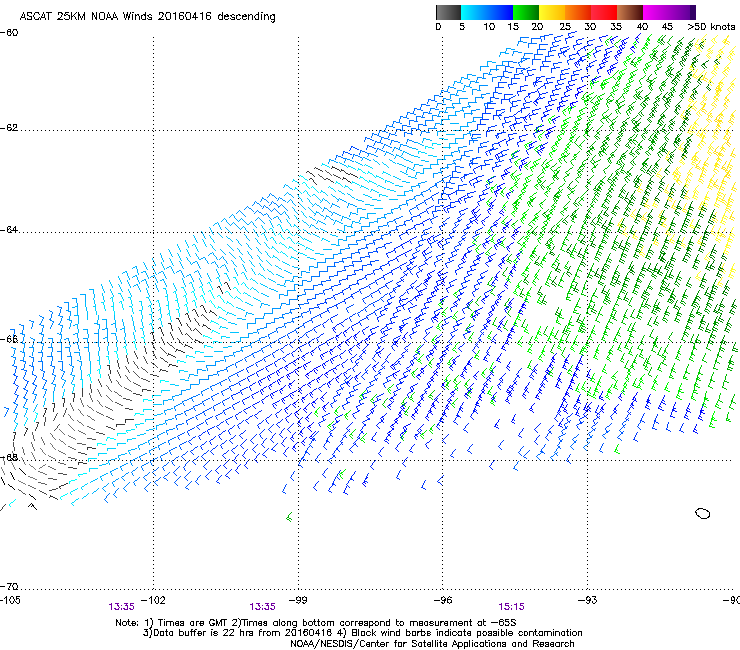
Task: Click the green 15-20 knots color segment
Action: [x=526, y=12]
